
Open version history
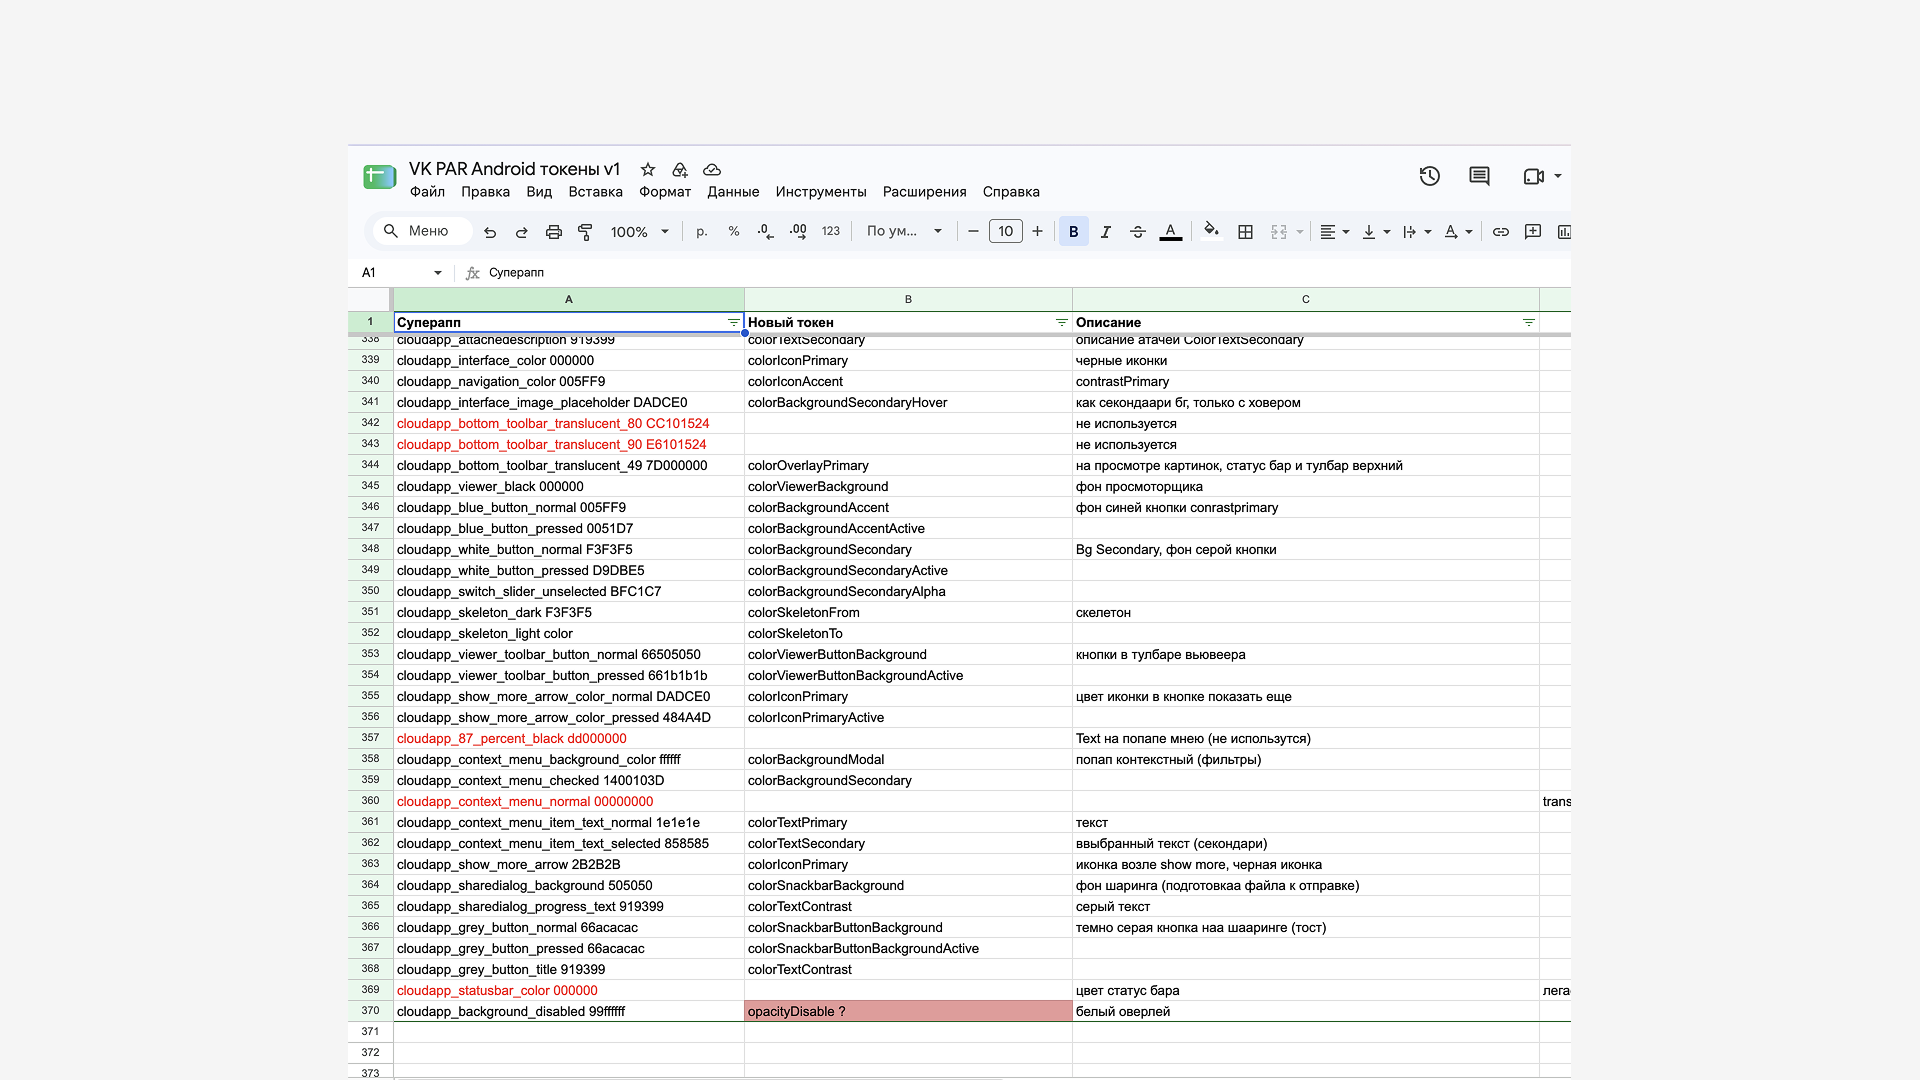coord(1430,176)
